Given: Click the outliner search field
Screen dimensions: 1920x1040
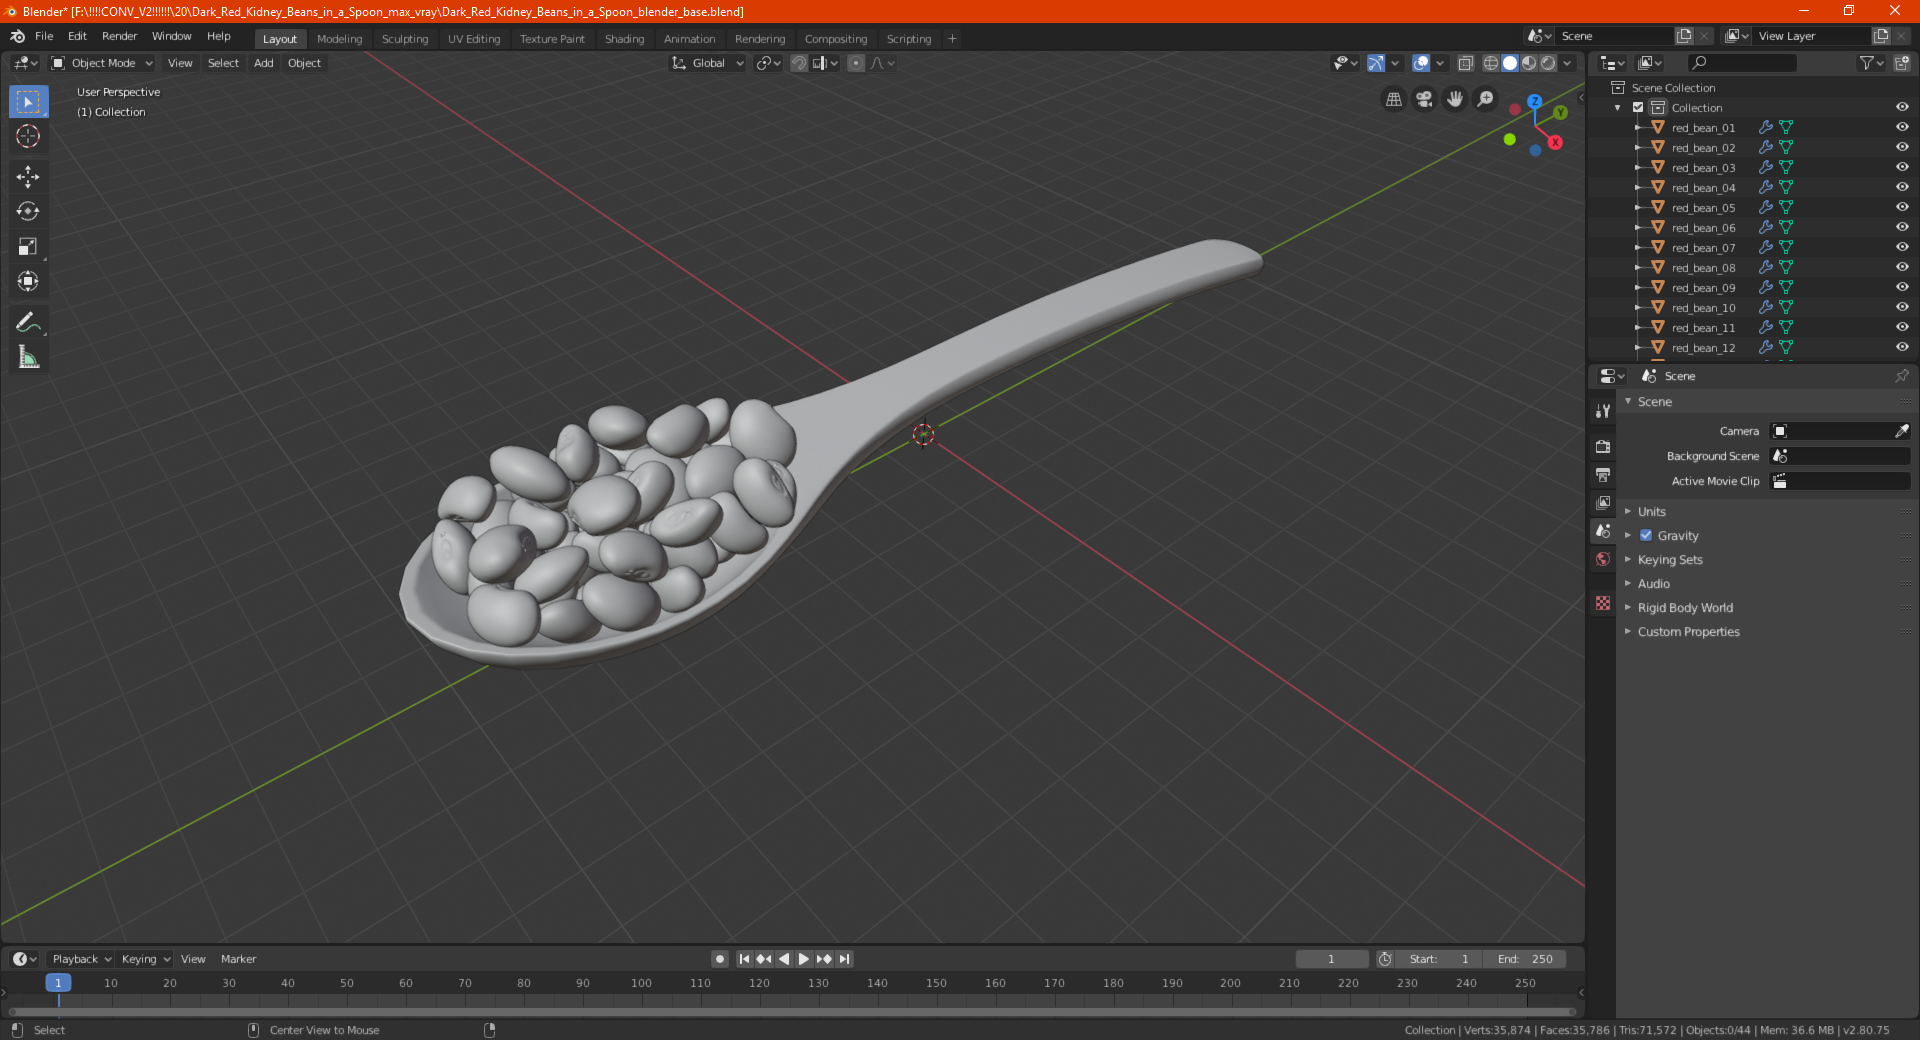Looking at the screenshot, I should (1741, 63).
